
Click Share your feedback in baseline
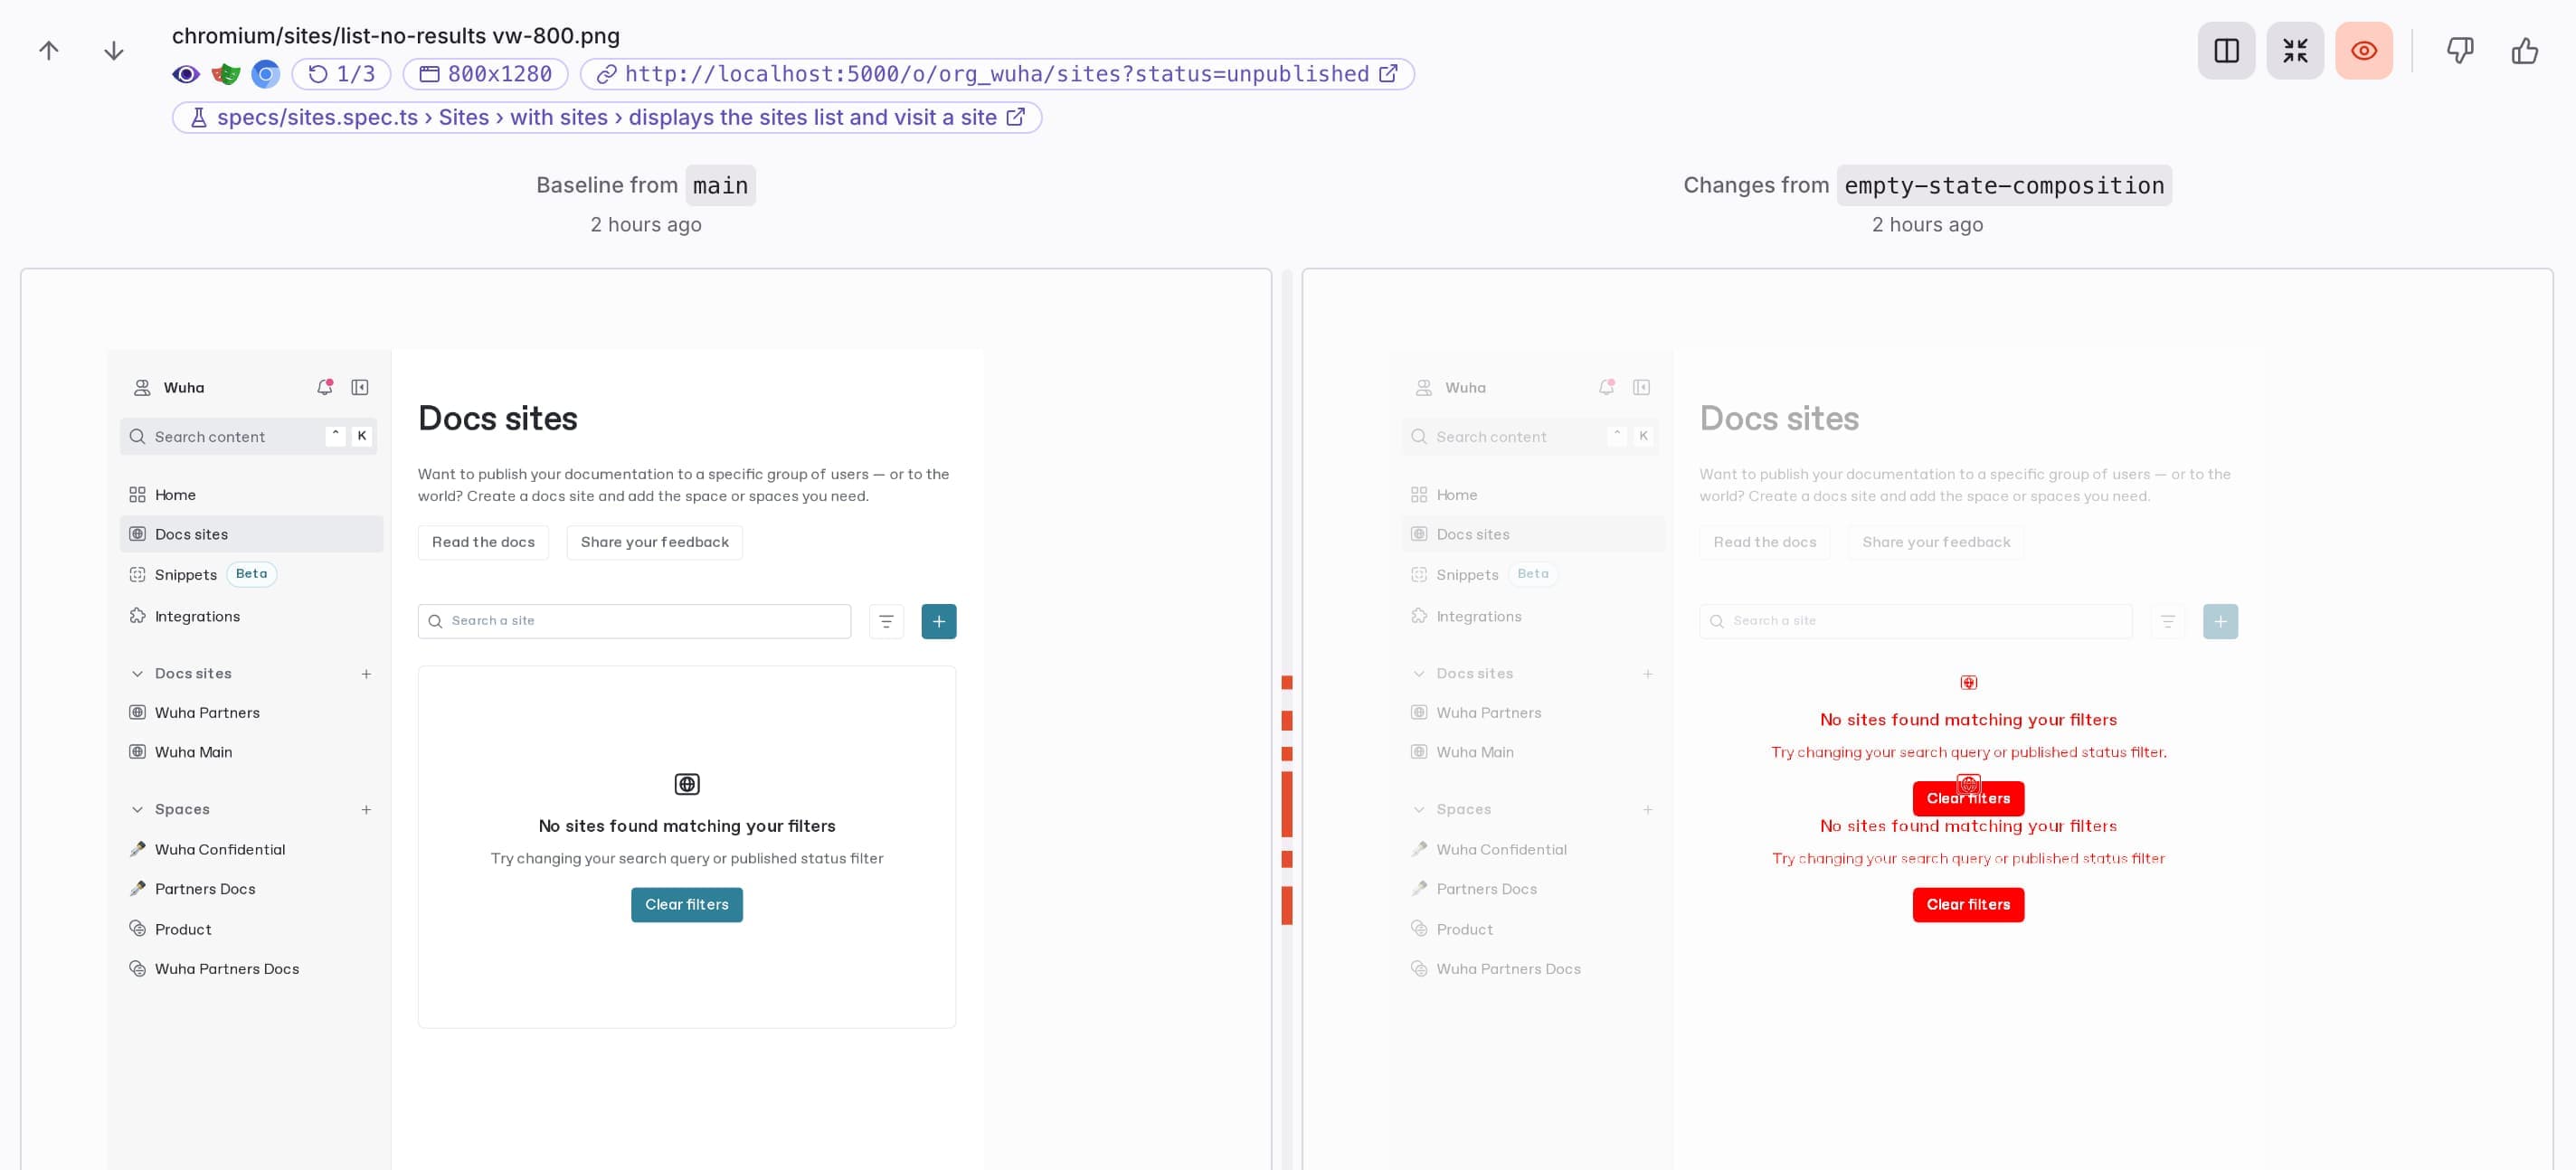tap(654, 542)
